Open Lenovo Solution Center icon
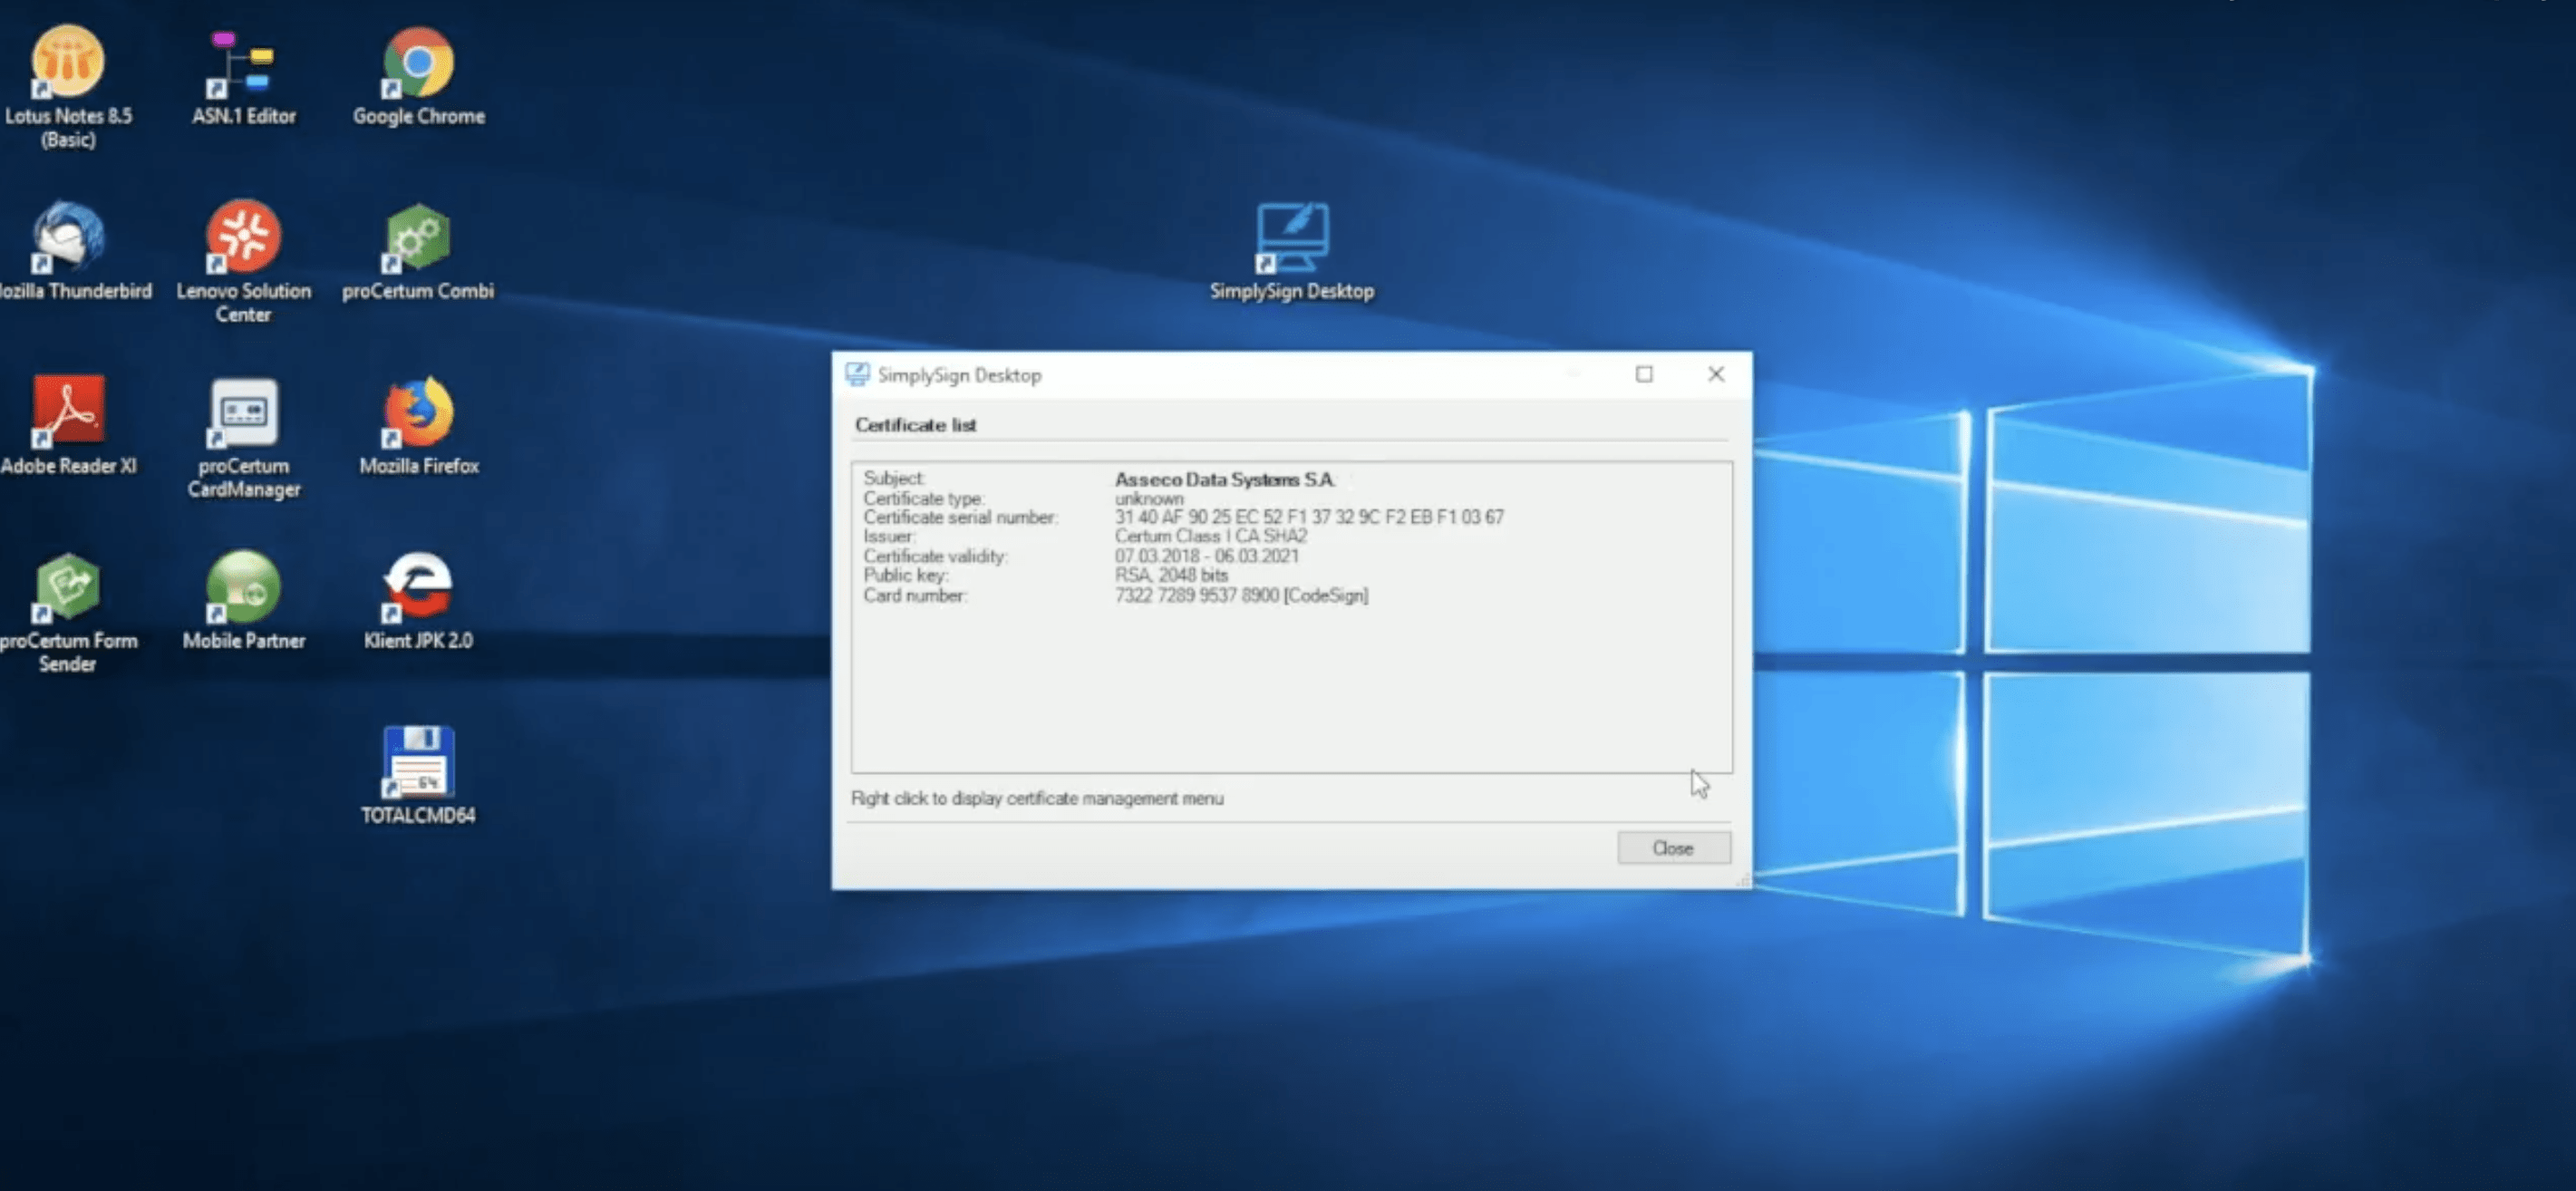2576x1191 pixels. 243,262
